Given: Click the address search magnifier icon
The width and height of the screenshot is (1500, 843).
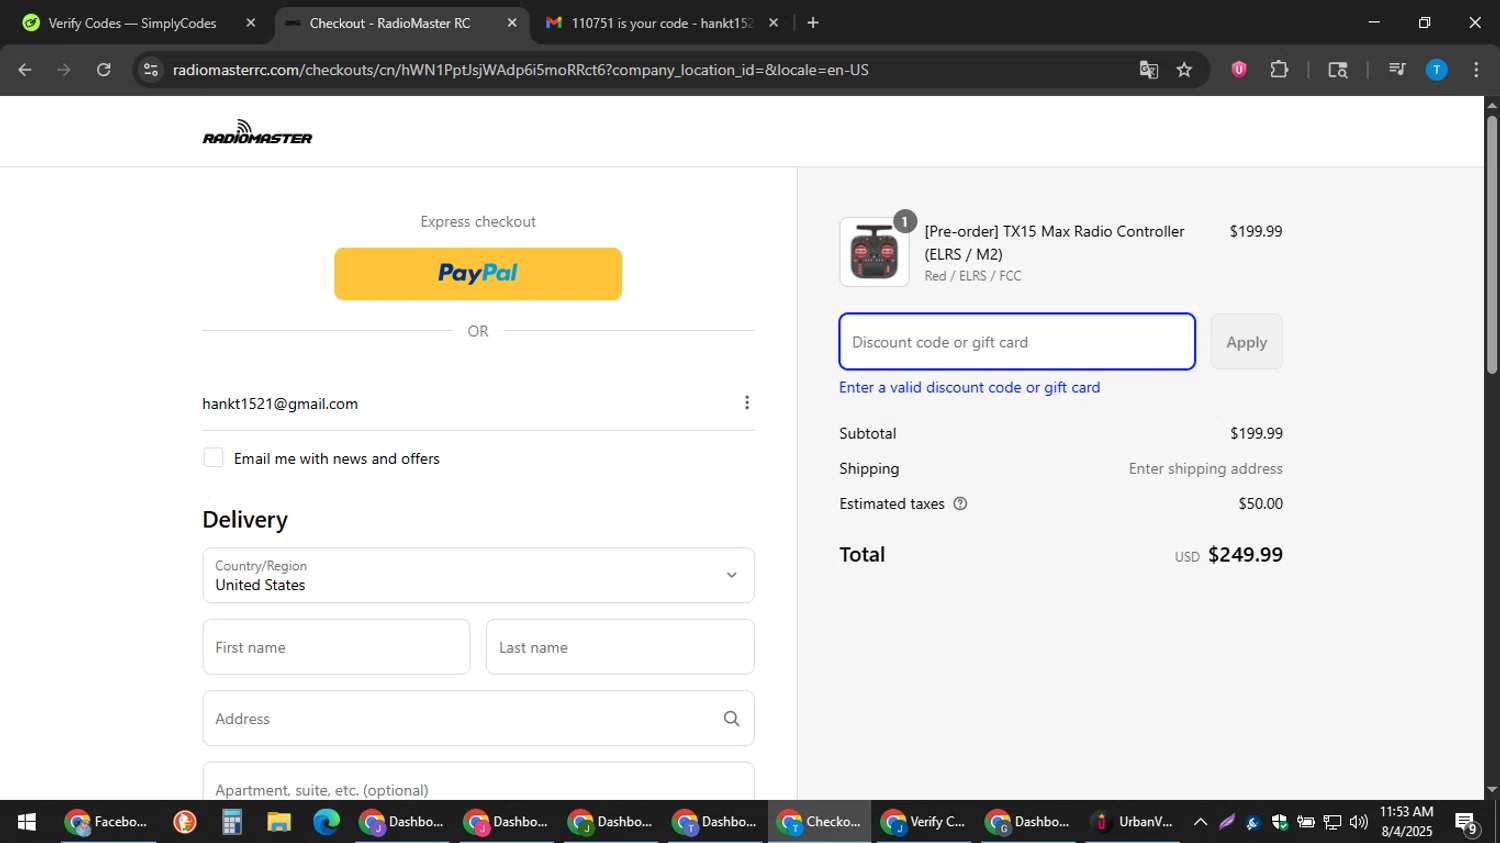Looking at the screenshot, I should (731, 718).
